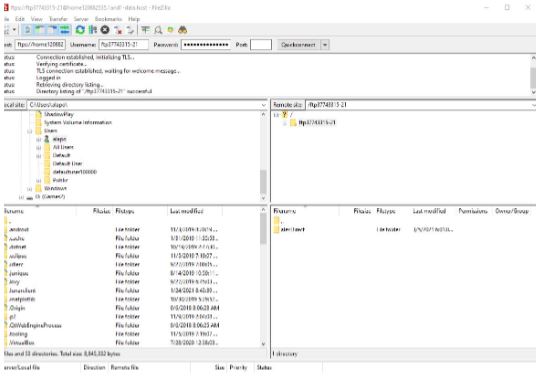Click the Direction column in transfer queue
544x379 pixels.
click(95, 368)
